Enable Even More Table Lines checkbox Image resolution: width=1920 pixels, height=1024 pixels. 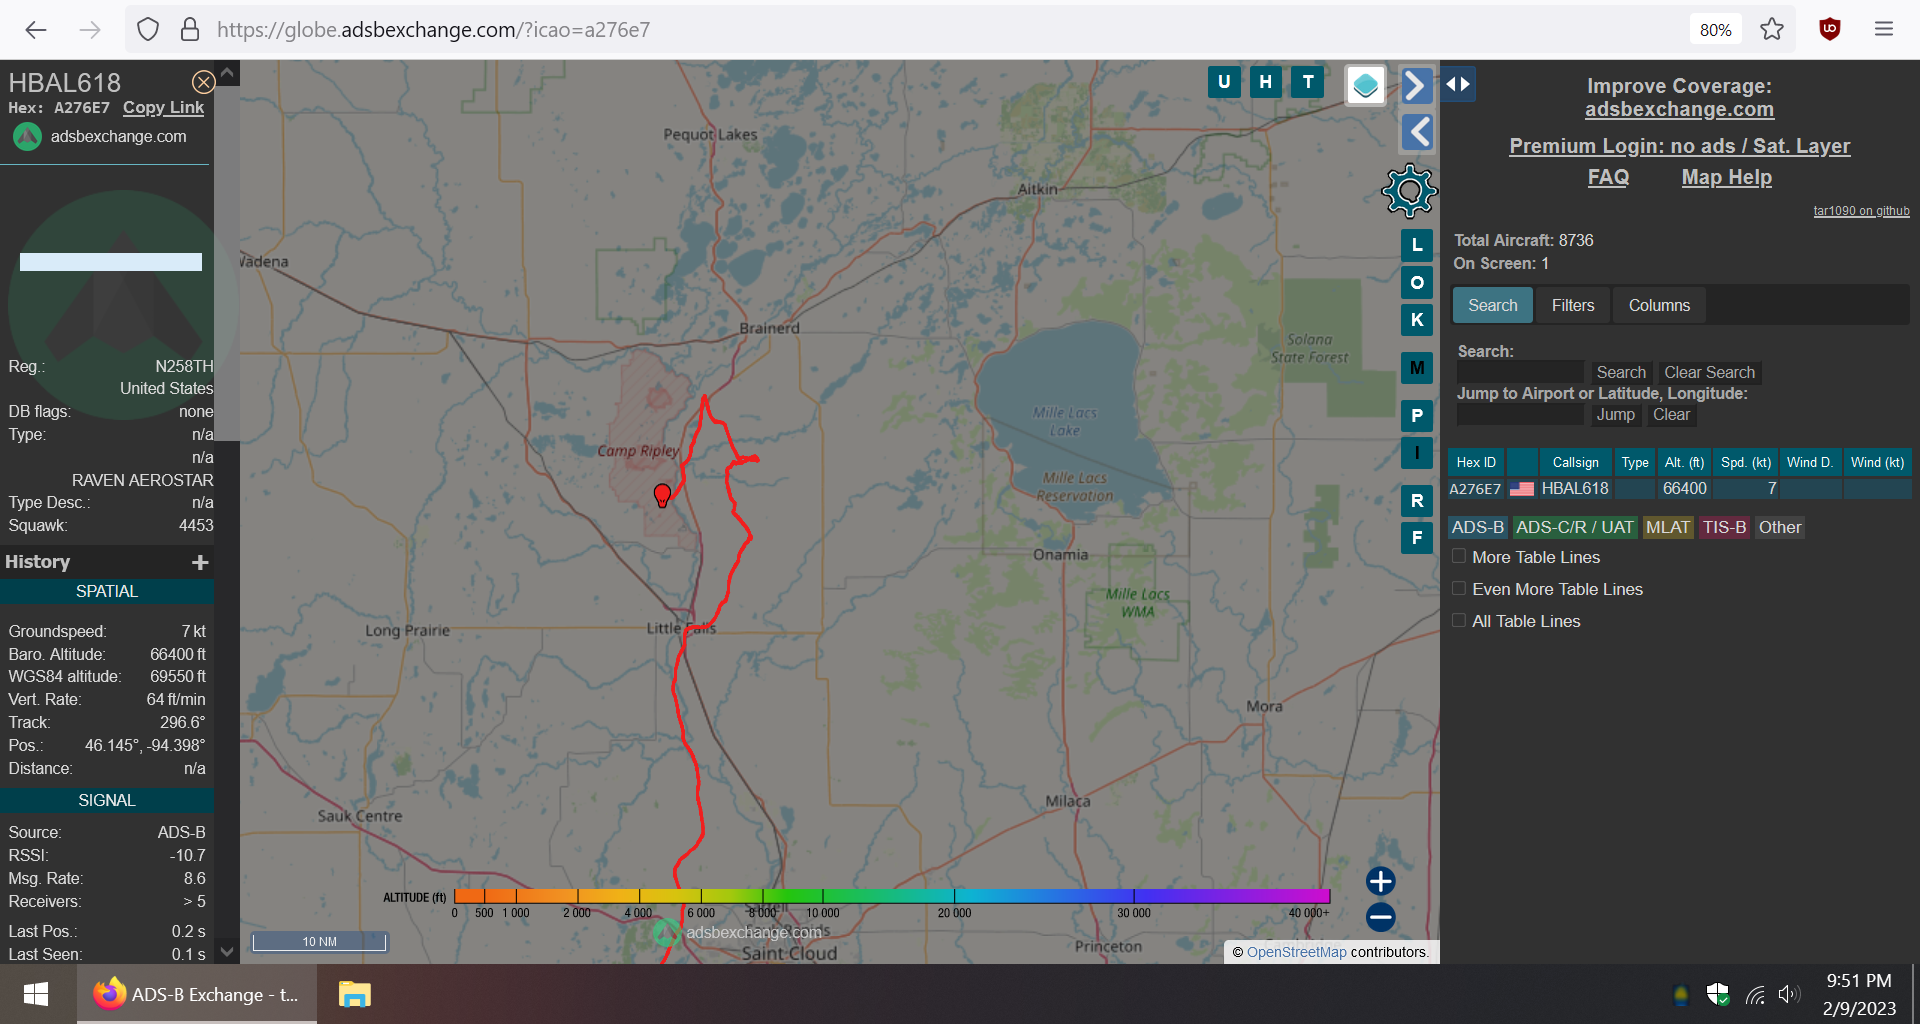1459,589
